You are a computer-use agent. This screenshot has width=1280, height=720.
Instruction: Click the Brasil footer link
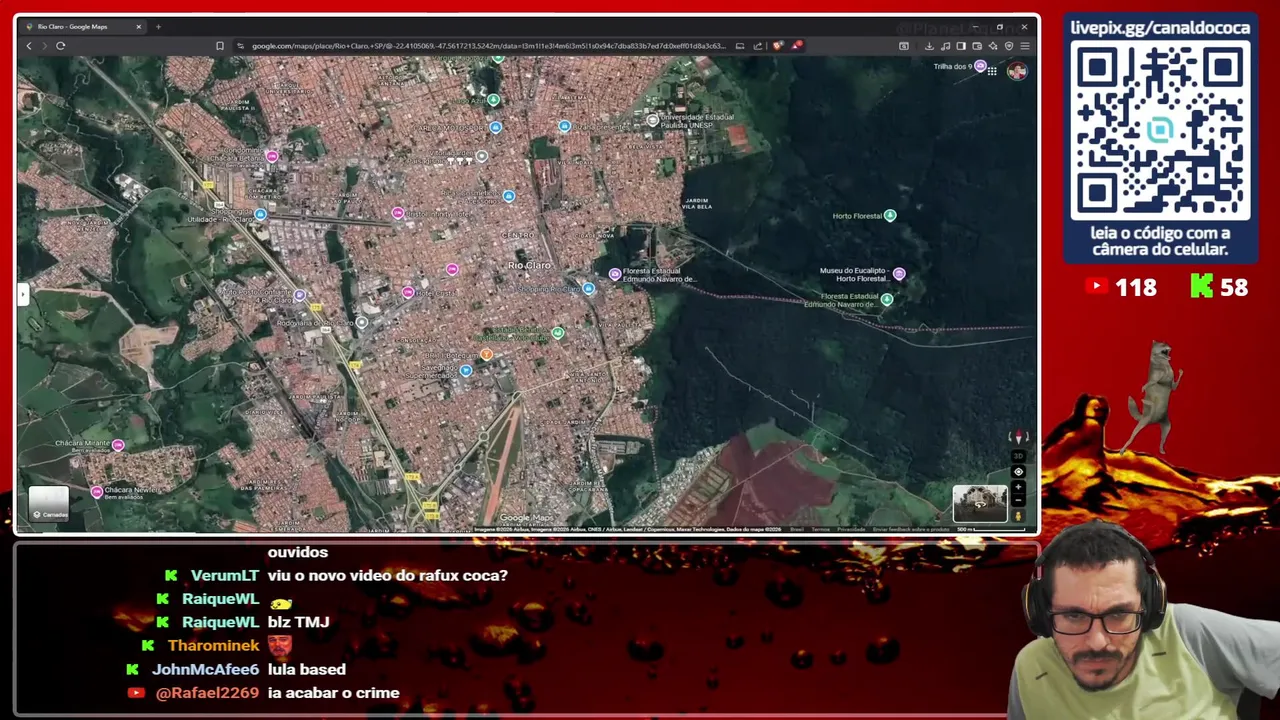click(797, 529)
